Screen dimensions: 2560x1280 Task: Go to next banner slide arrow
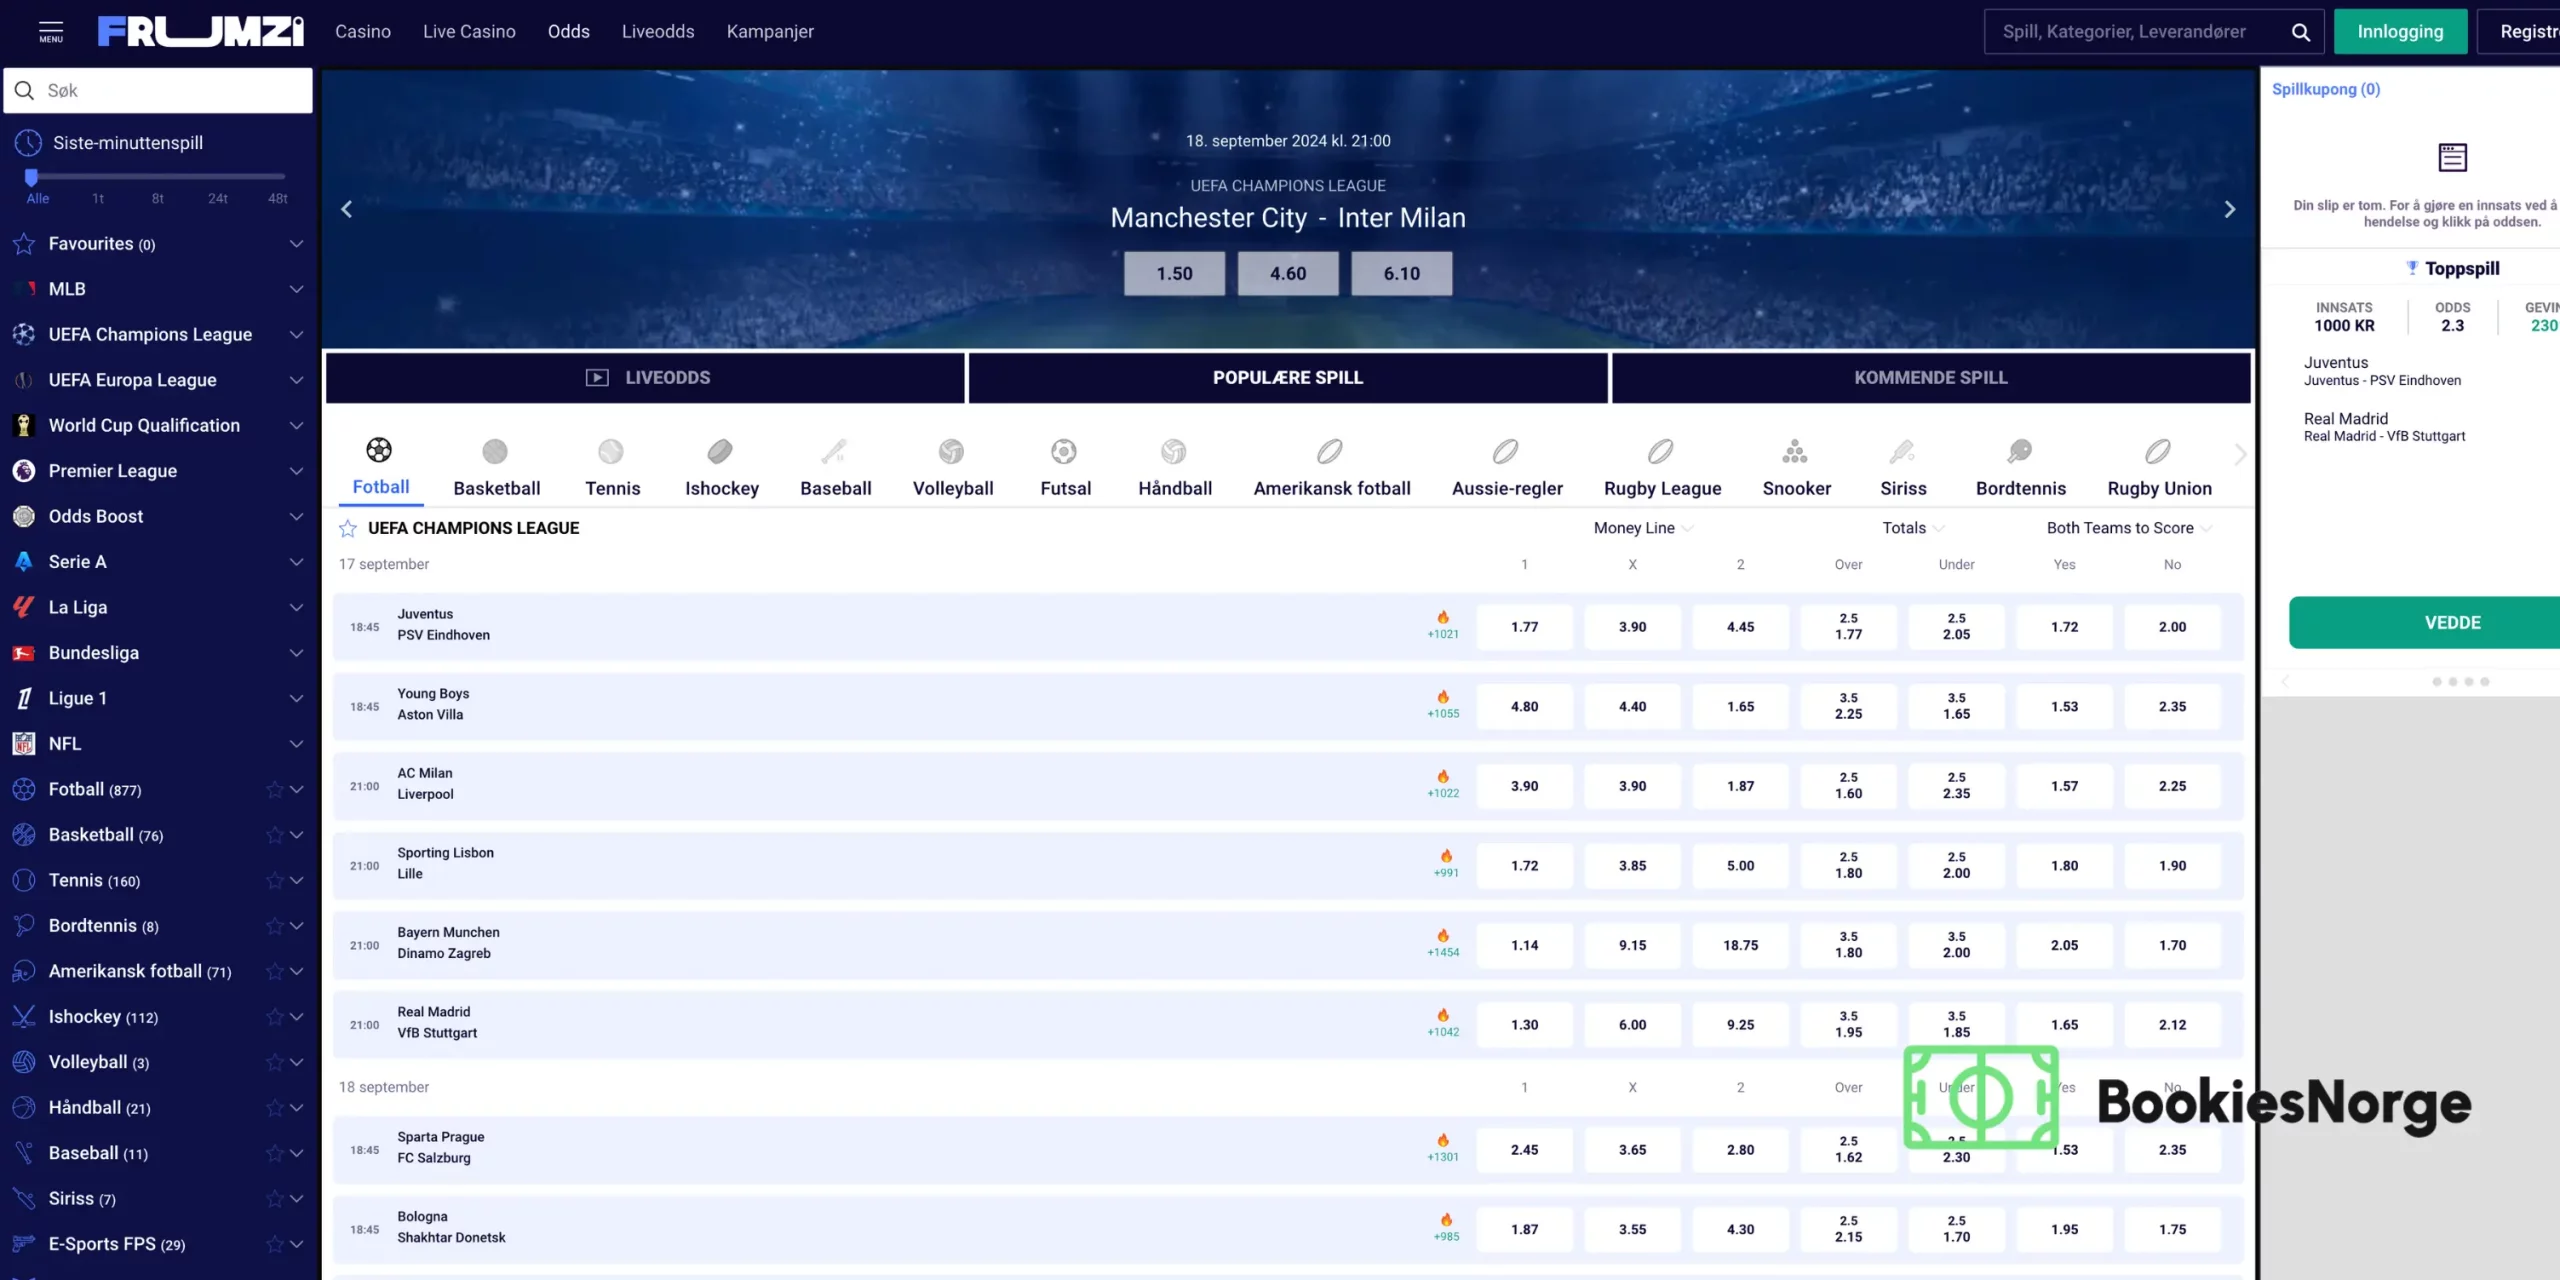[2229, 209]
